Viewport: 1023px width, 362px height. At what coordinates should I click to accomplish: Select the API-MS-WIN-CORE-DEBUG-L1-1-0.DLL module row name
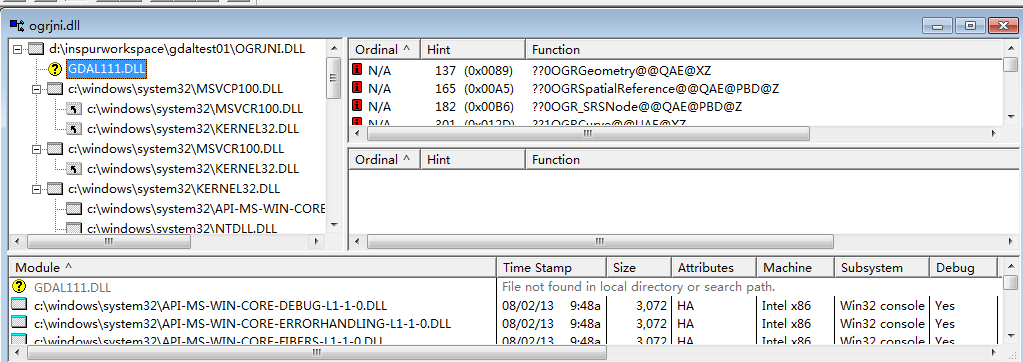pyautogui.click(x=210, y=305)
